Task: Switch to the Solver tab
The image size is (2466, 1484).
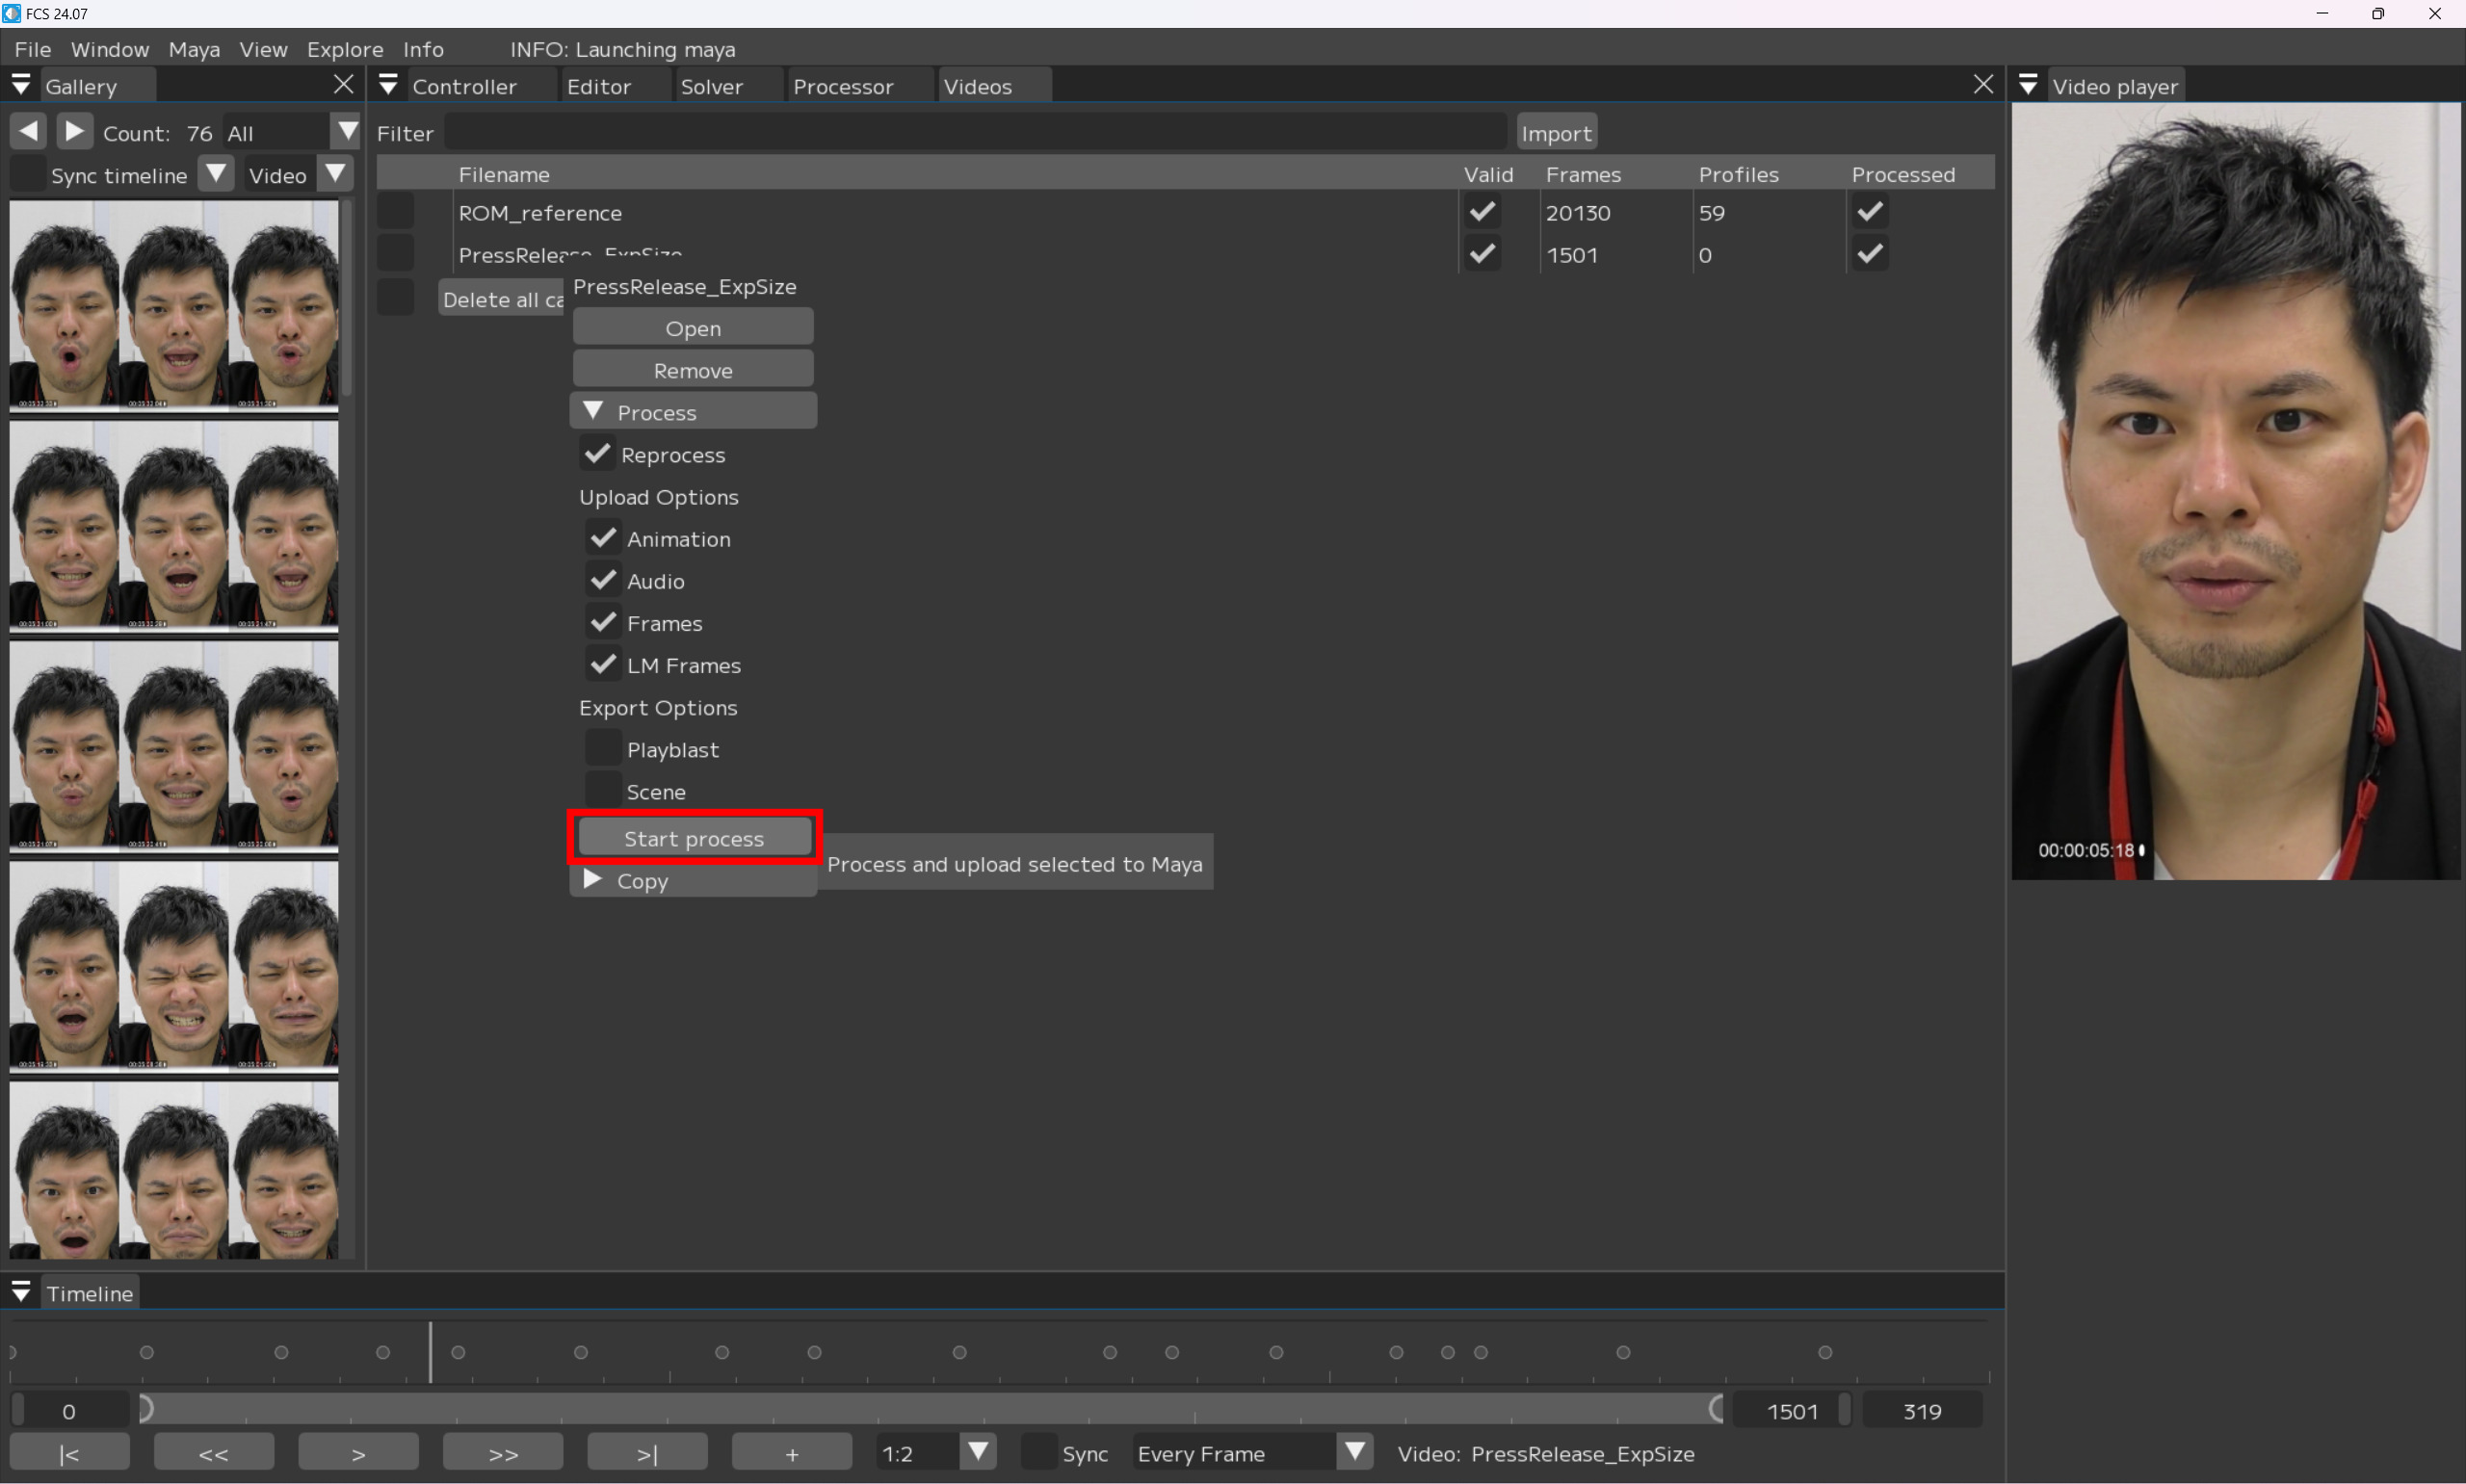Action: click(x=711, y=86)
